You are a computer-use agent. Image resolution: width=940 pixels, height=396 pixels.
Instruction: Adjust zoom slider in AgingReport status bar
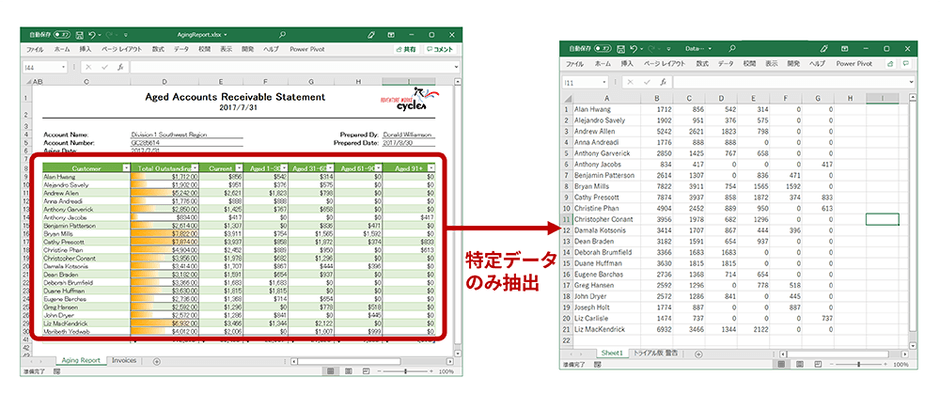(406, 372)
